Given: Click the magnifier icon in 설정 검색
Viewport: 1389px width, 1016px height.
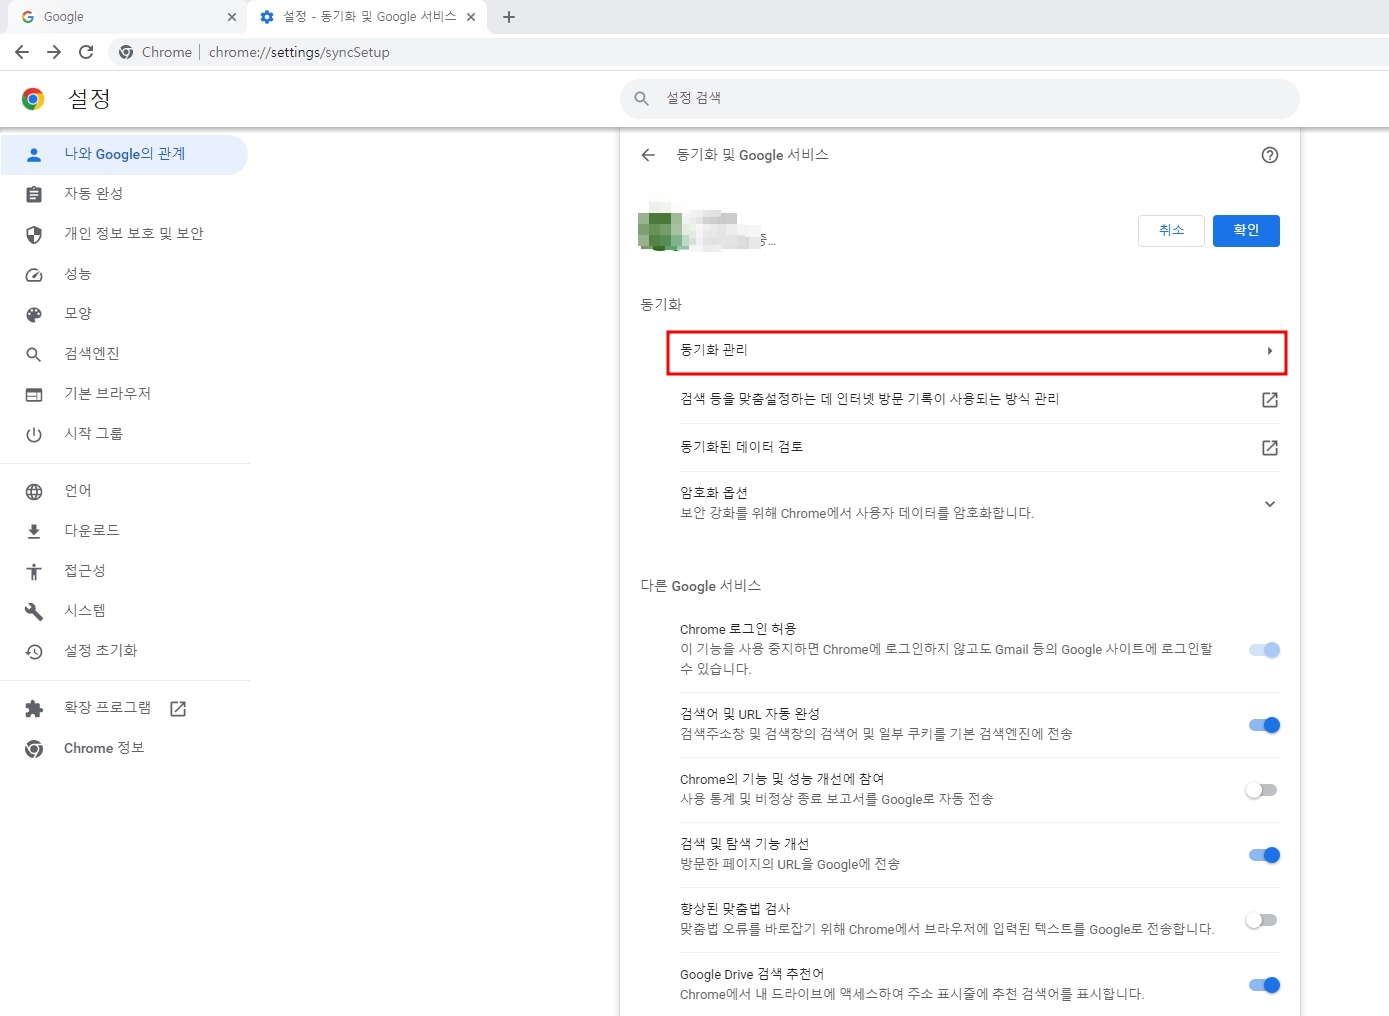Looking at the screenshot, I should [x=642, y=98].
